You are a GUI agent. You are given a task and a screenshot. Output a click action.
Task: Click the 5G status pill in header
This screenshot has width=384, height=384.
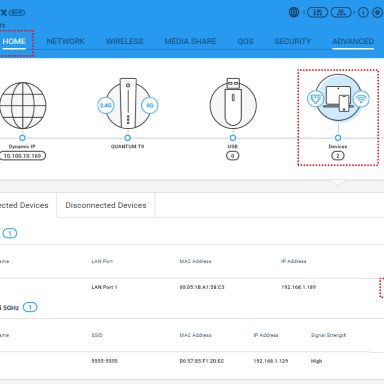[341, 13]
